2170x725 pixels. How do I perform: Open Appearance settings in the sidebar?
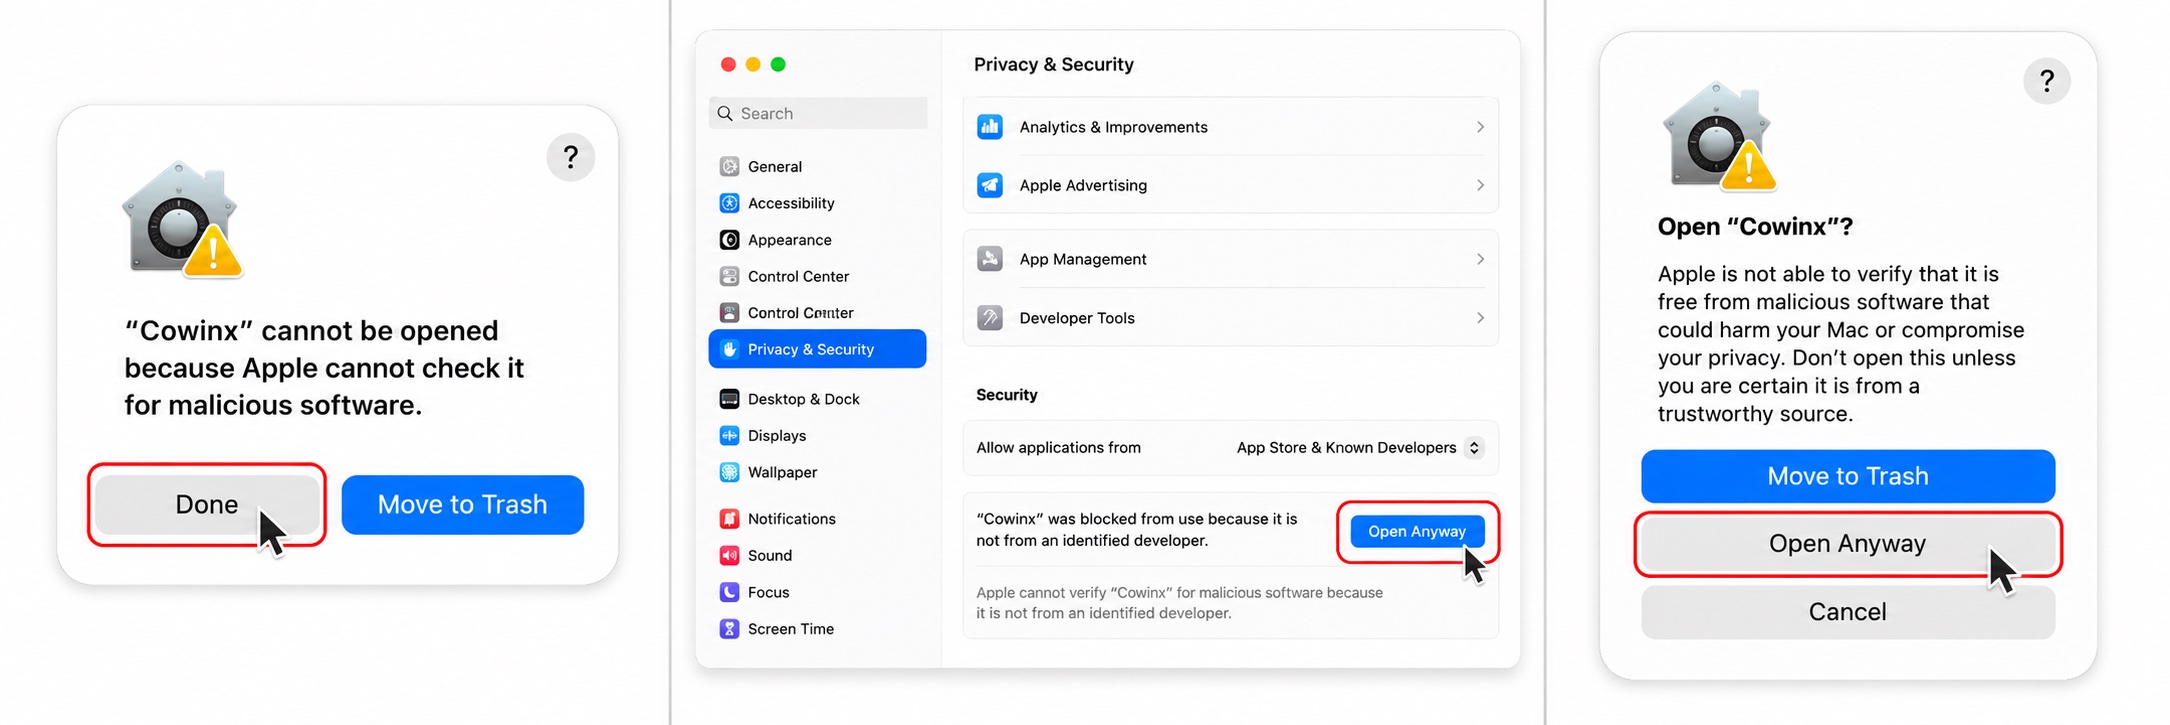pos(817,240)
